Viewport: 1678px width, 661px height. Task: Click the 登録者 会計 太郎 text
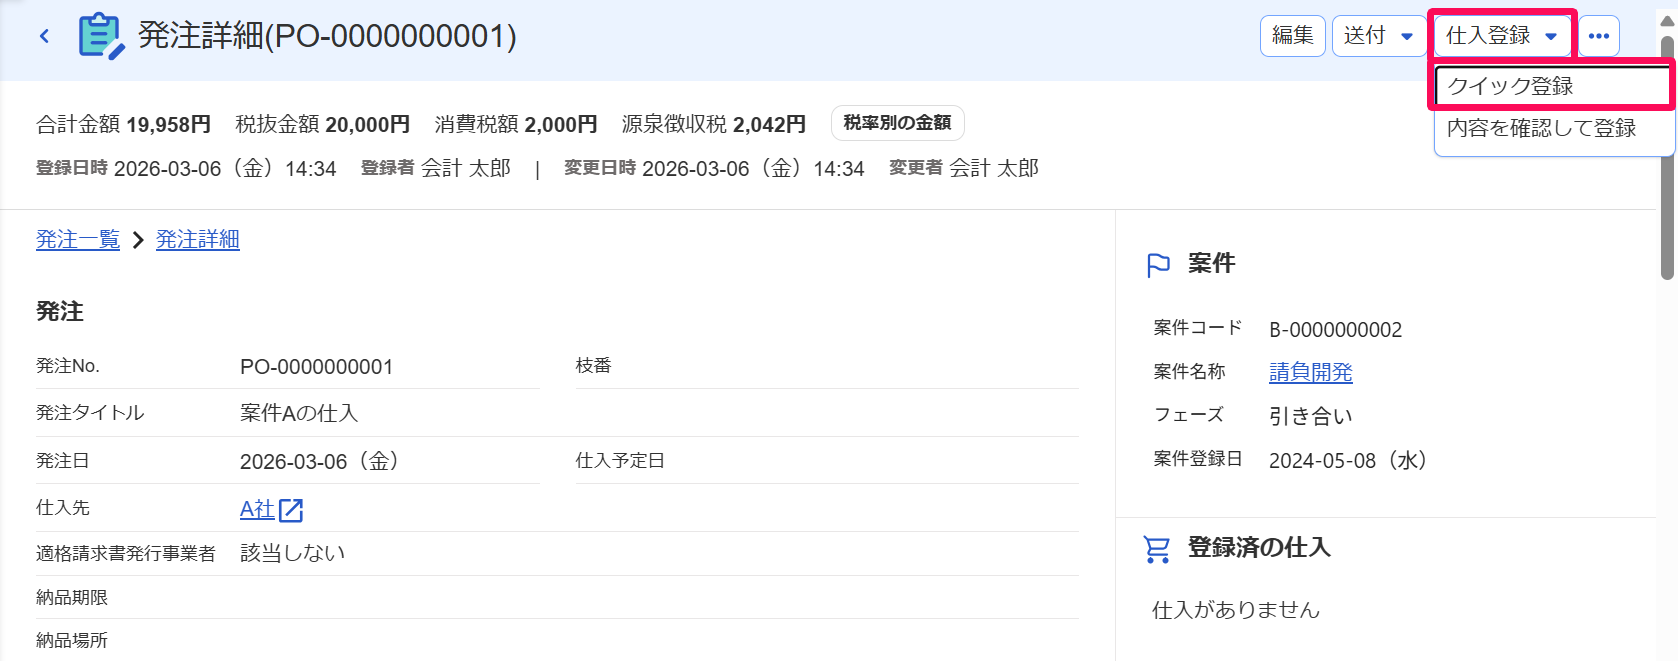(436, 168)
